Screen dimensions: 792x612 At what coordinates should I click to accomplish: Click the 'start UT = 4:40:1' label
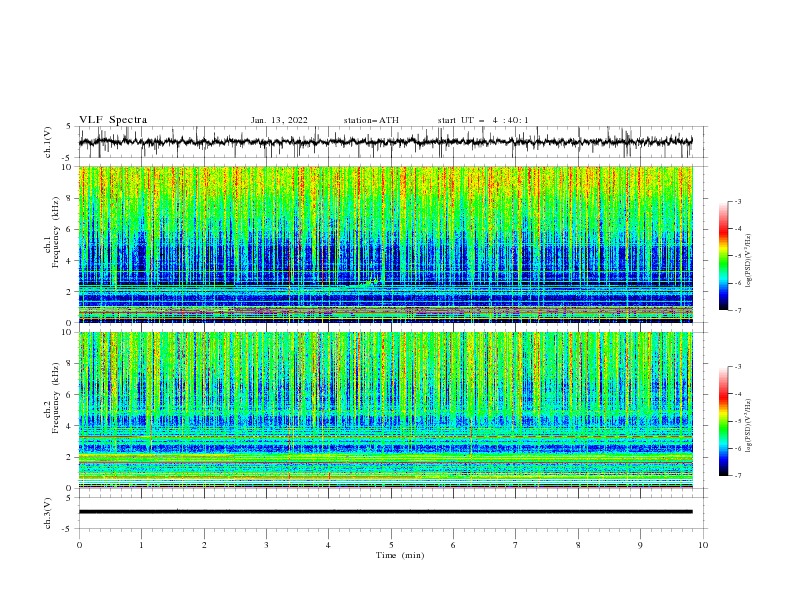pyautogui.click(x=483, y=120)
